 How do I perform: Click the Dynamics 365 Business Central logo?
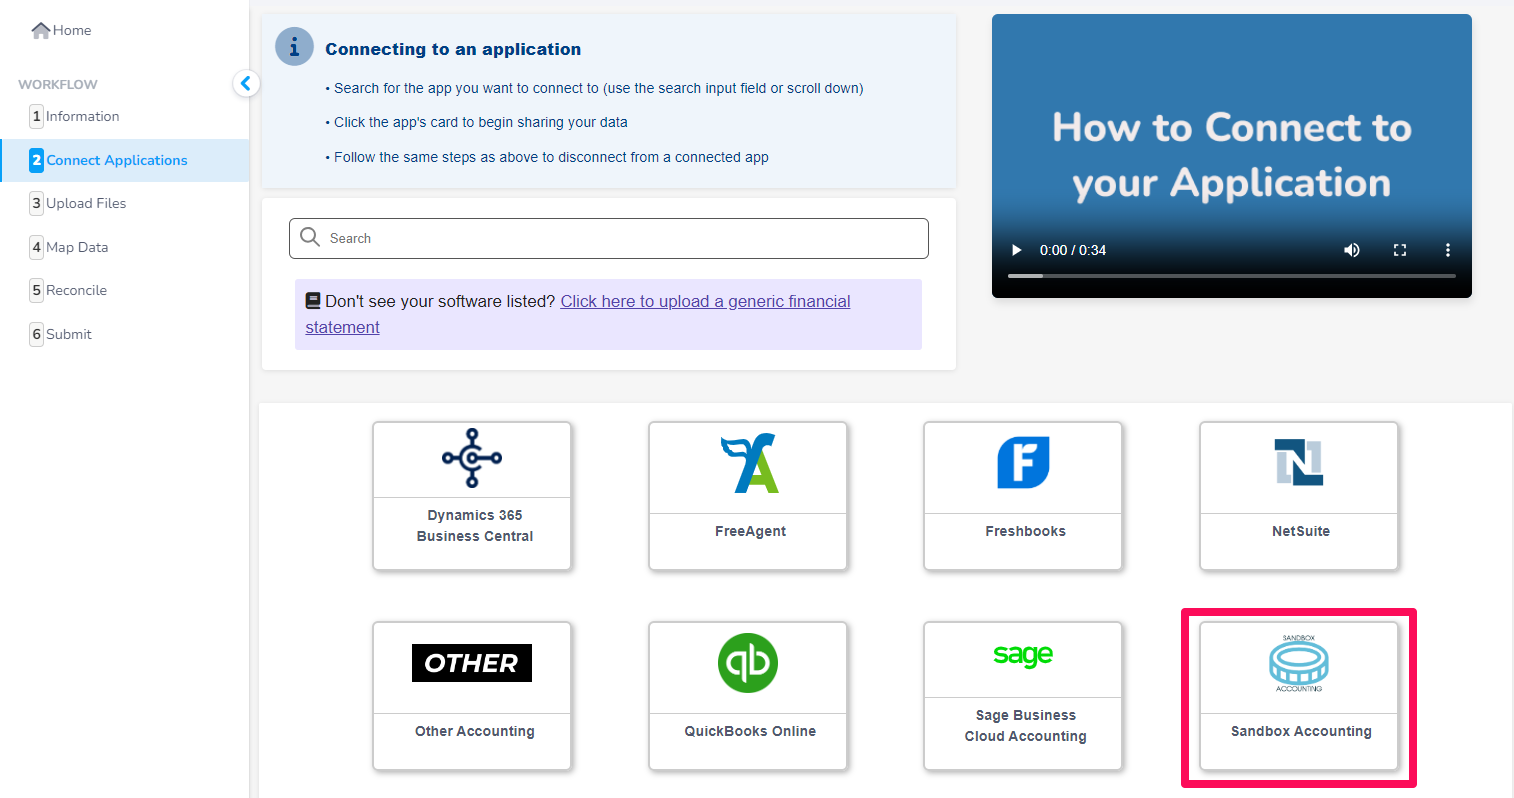point(472,458)
